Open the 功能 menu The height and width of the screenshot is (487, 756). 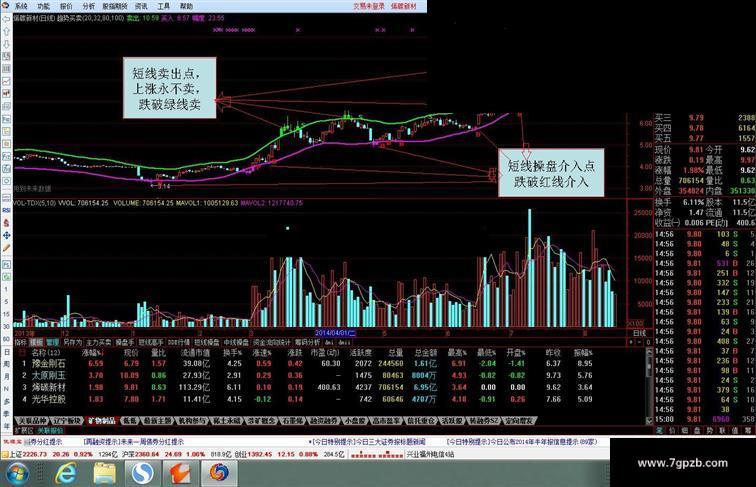44,6
